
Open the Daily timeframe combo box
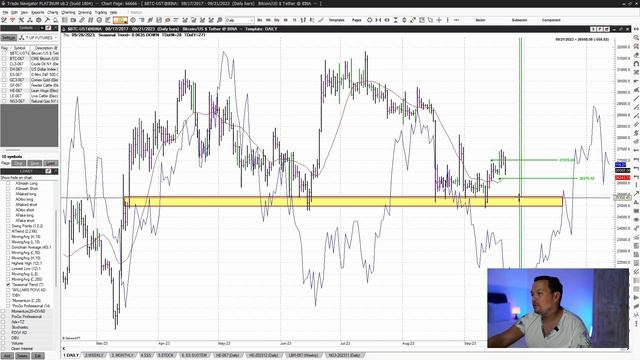point(240,20)
